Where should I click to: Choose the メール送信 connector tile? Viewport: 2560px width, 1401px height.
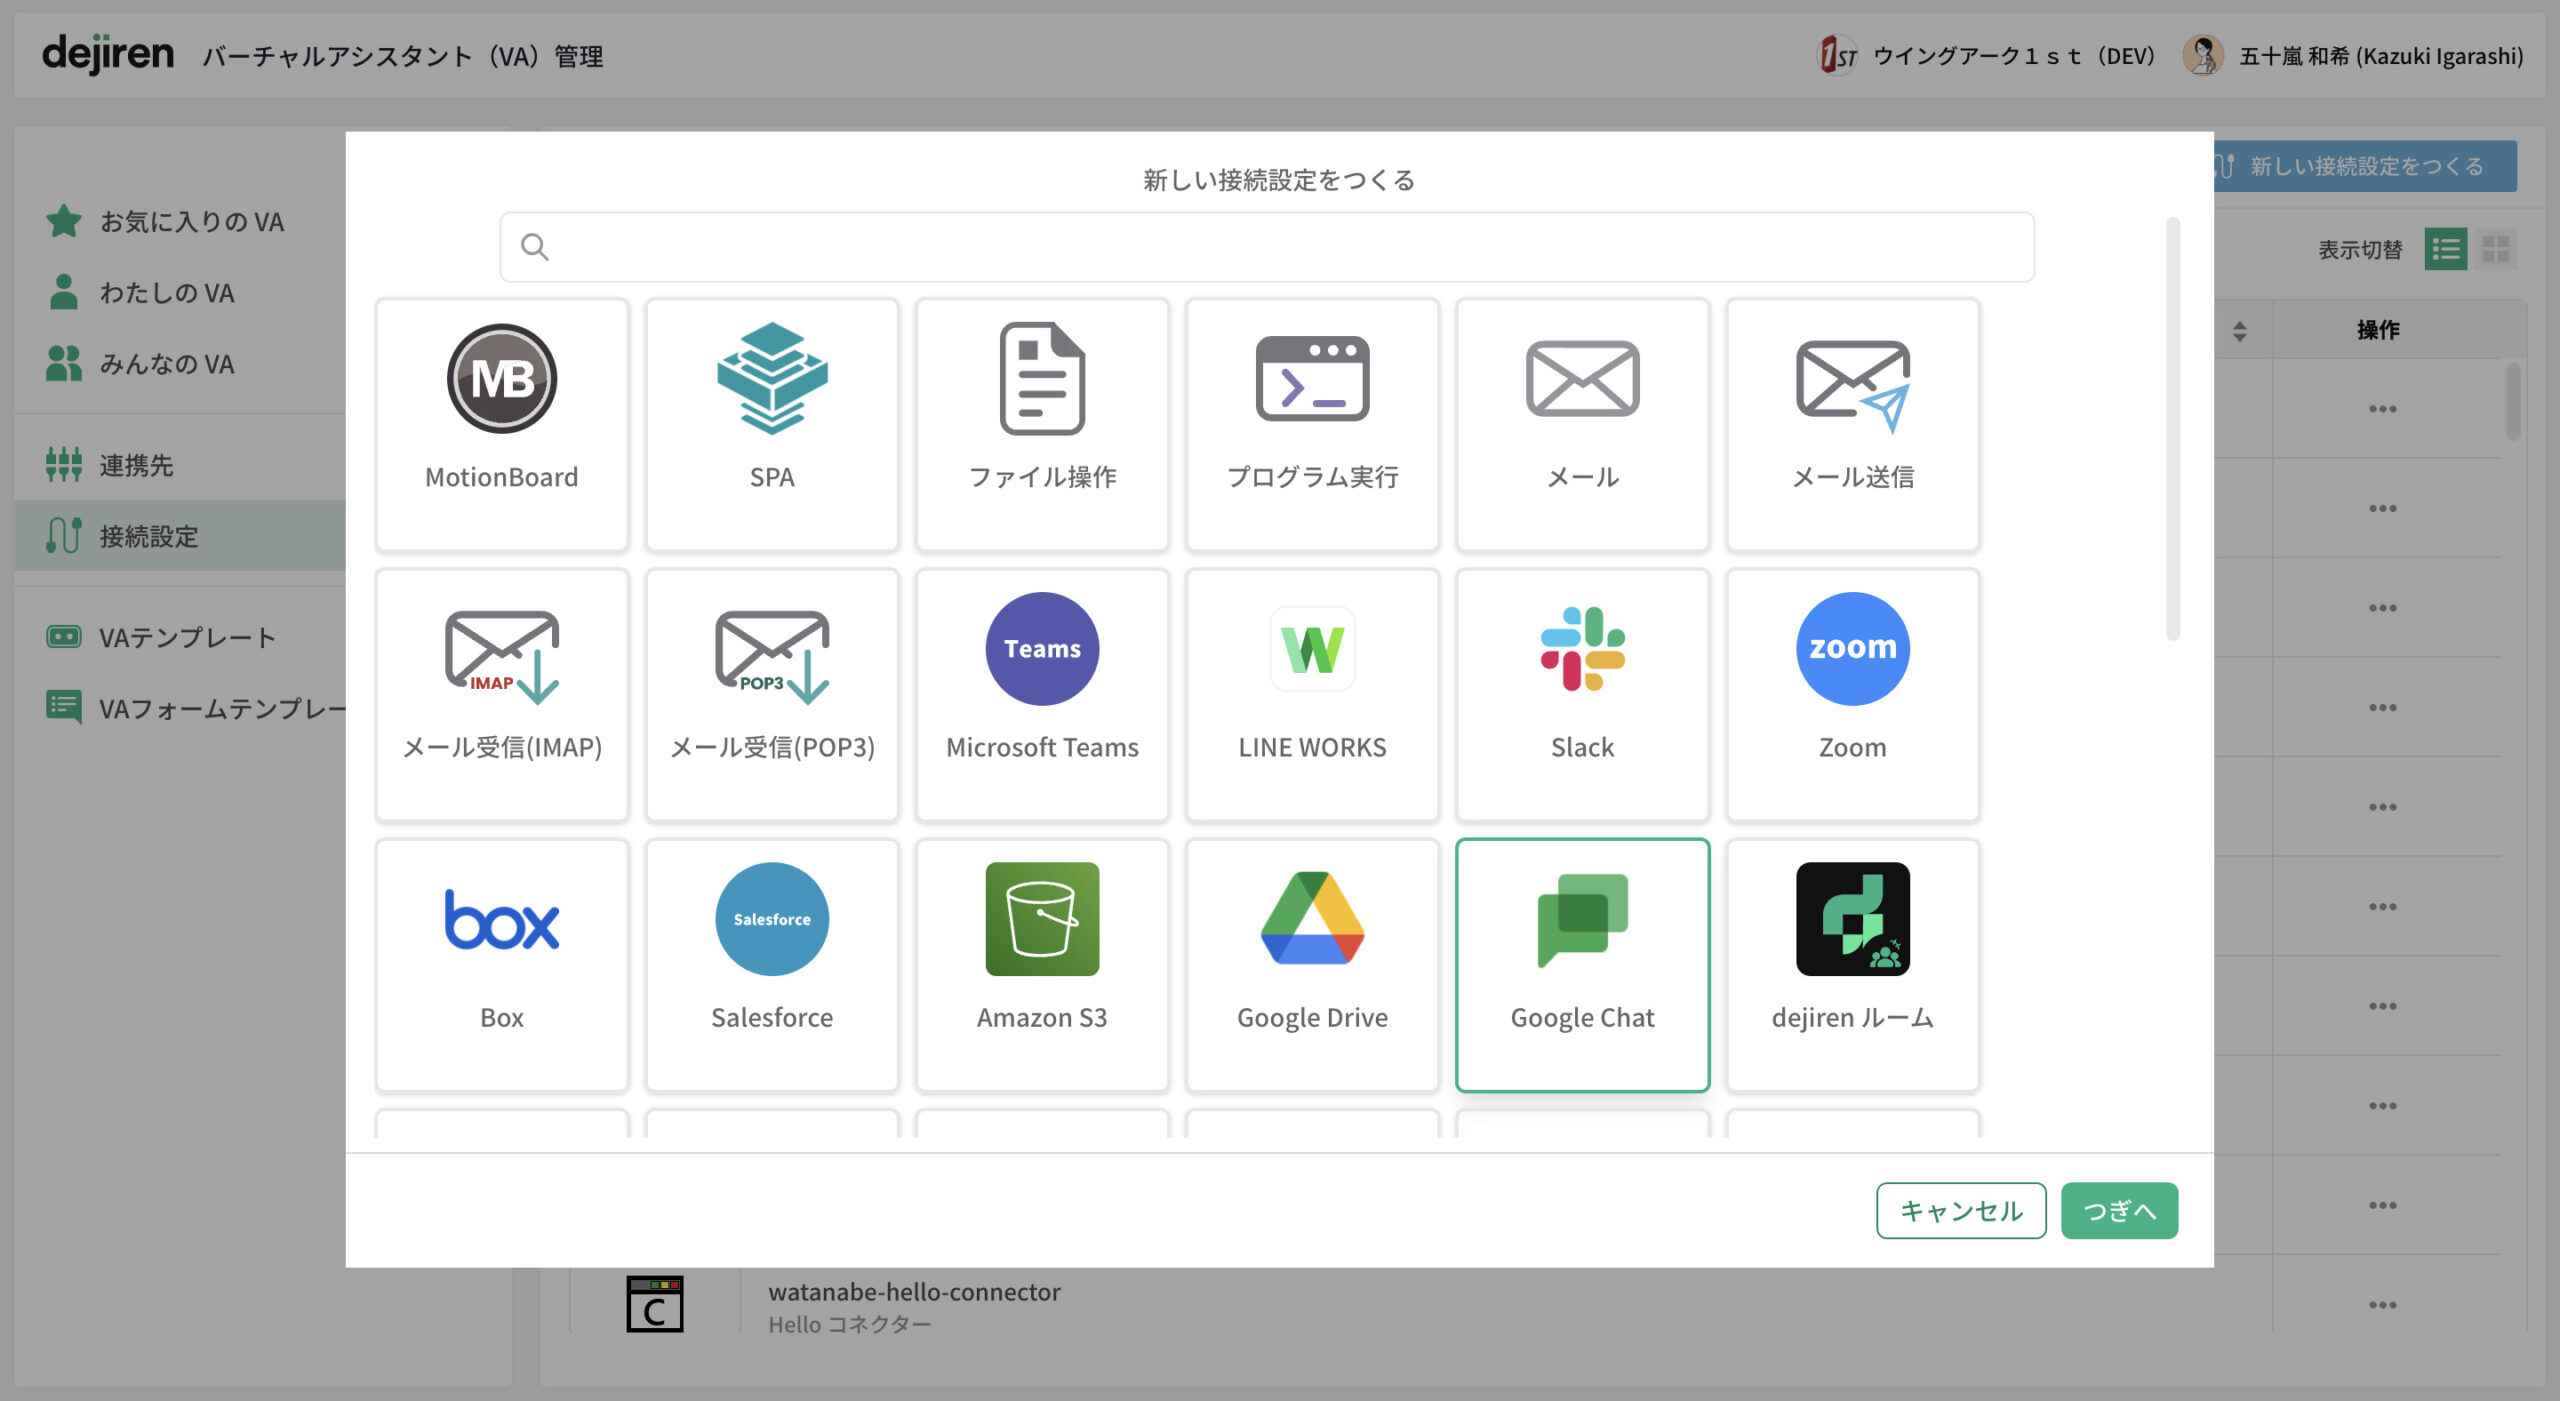1853,424
